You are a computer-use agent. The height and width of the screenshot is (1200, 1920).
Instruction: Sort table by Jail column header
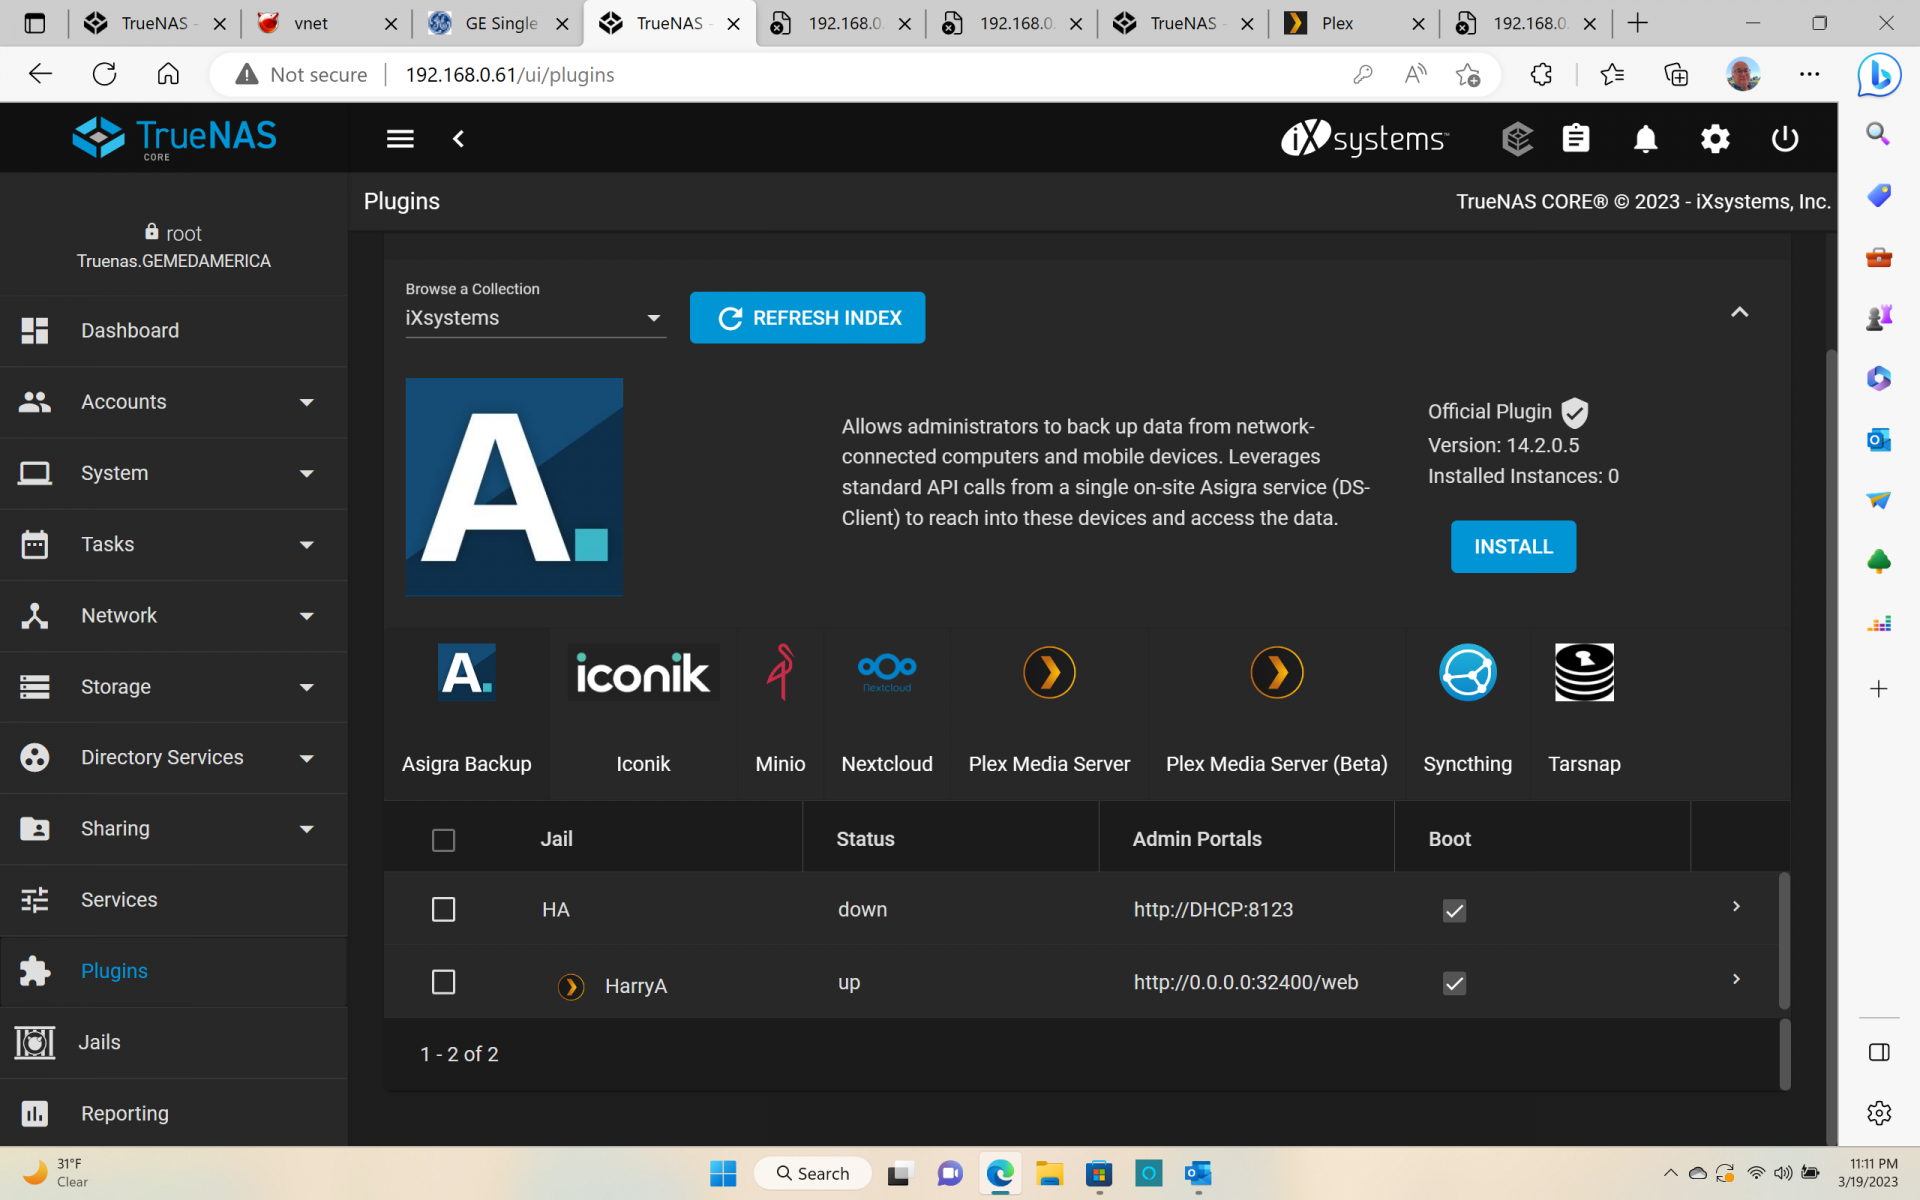coord(557,839)
